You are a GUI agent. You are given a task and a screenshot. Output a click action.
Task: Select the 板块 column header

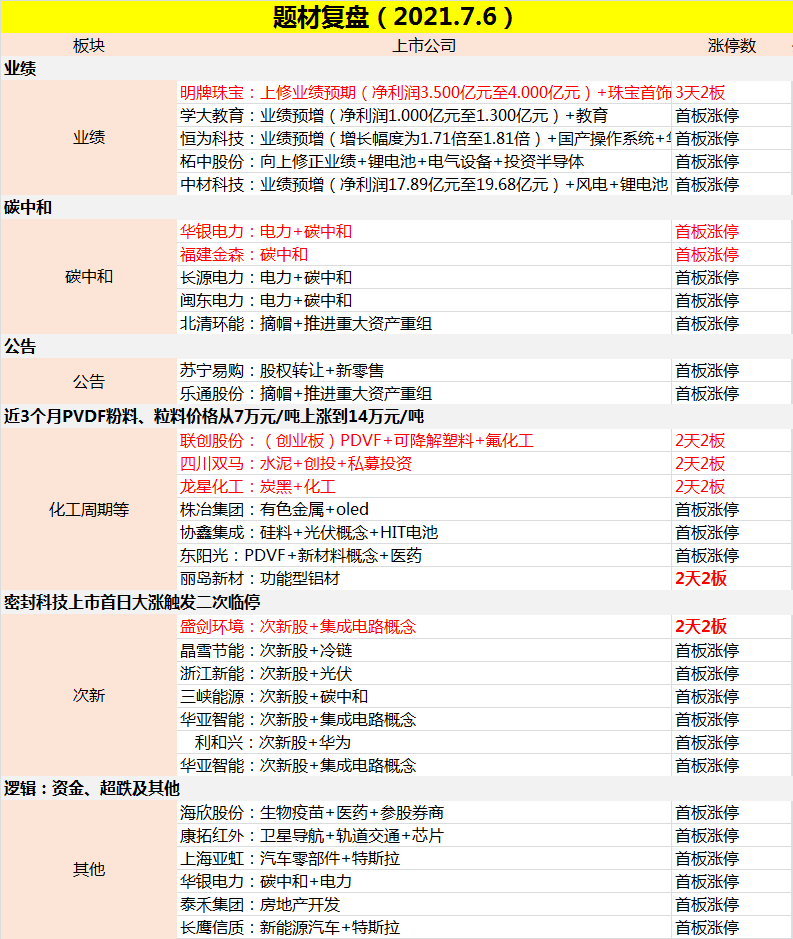point(89,46)
